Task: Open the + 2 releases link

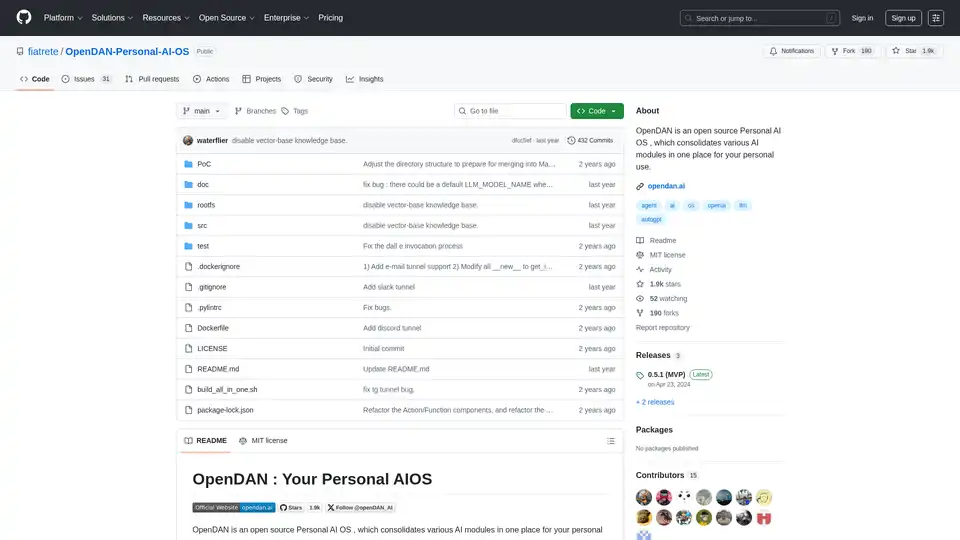Action: [655, 402]
